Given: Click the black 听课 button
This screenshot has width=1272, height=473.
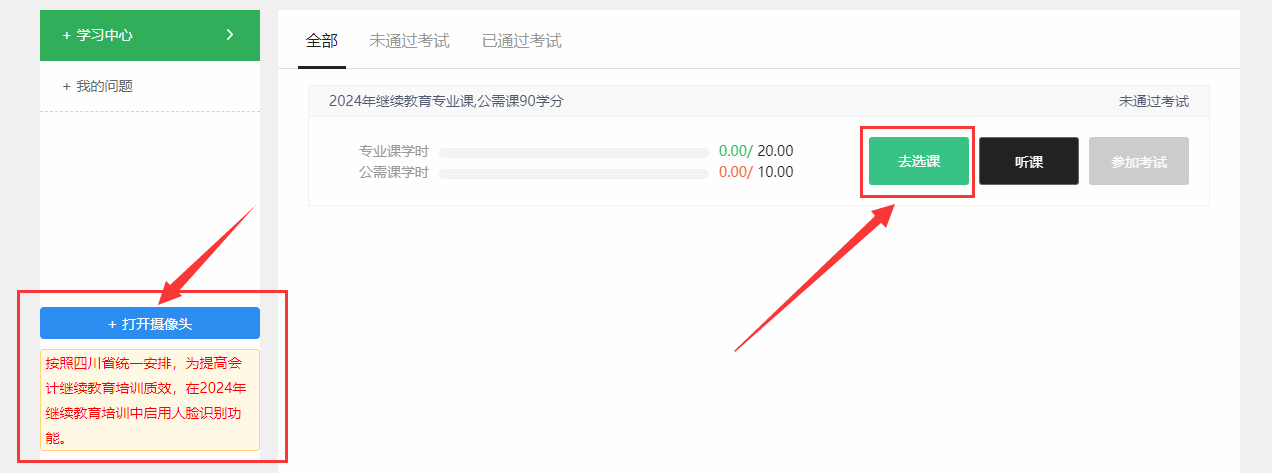Looking at the screenshot, I should [1029, 161].
